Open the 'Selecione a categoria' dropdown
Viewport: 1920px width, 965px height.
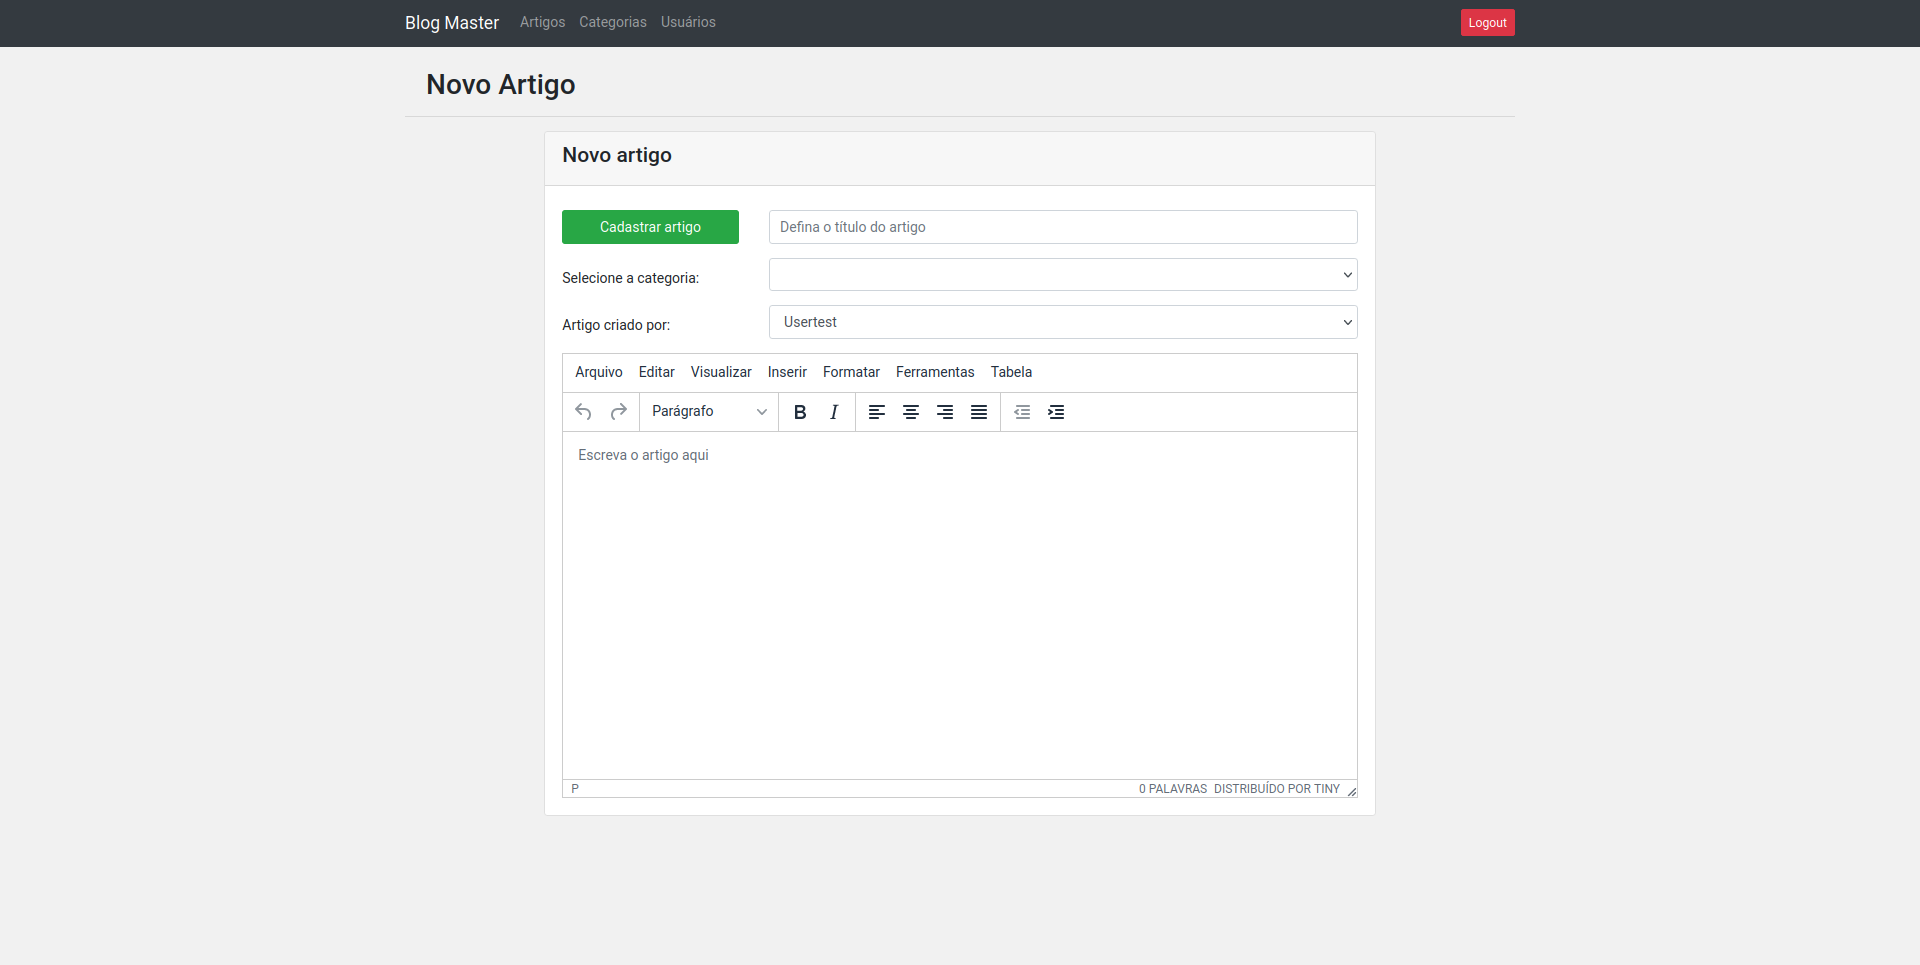1063,274
